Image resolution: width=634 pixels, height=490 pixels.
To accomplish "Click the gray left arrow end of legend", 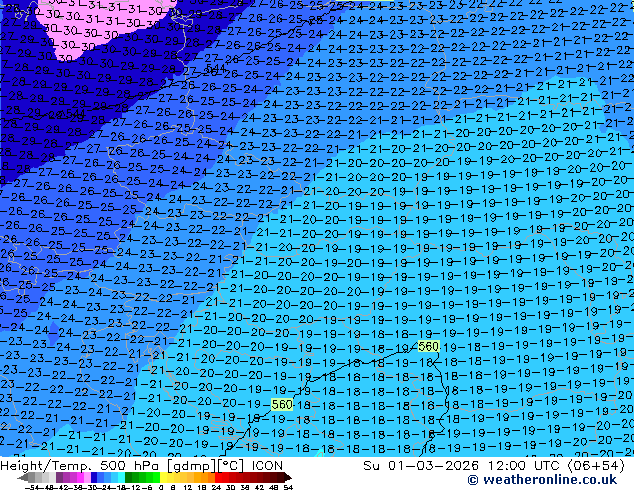I will 23,477.
